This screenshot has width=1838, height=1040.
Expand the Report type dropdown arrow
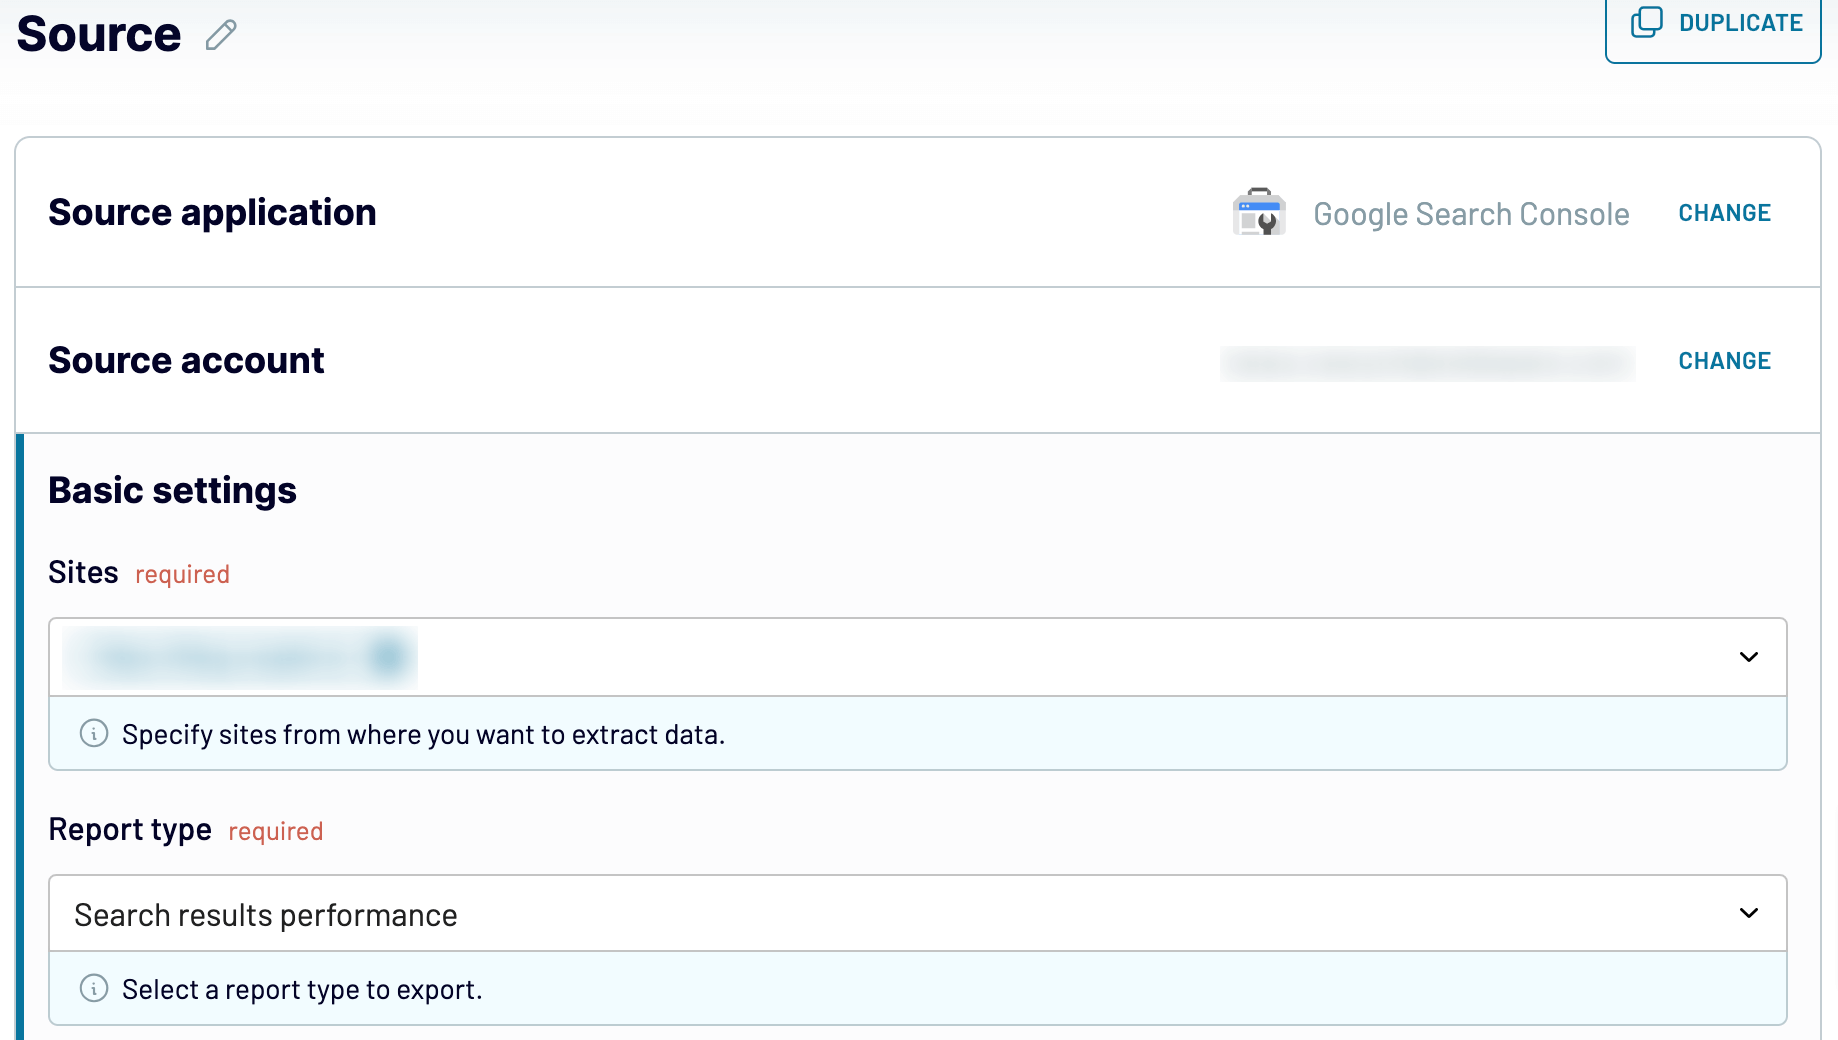point(1748,913)
